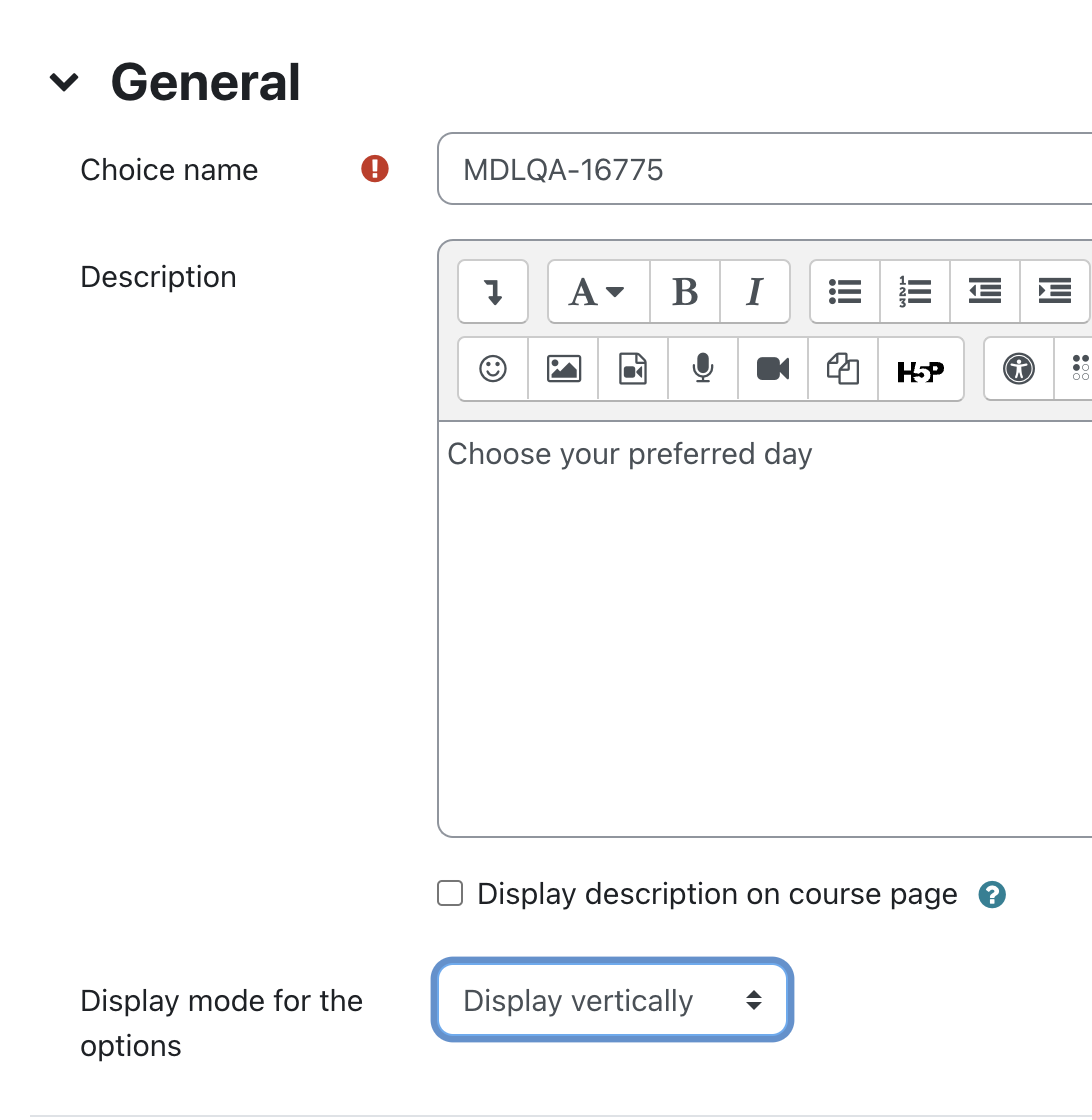Click the H5P insert button

[x=921, y=369]
